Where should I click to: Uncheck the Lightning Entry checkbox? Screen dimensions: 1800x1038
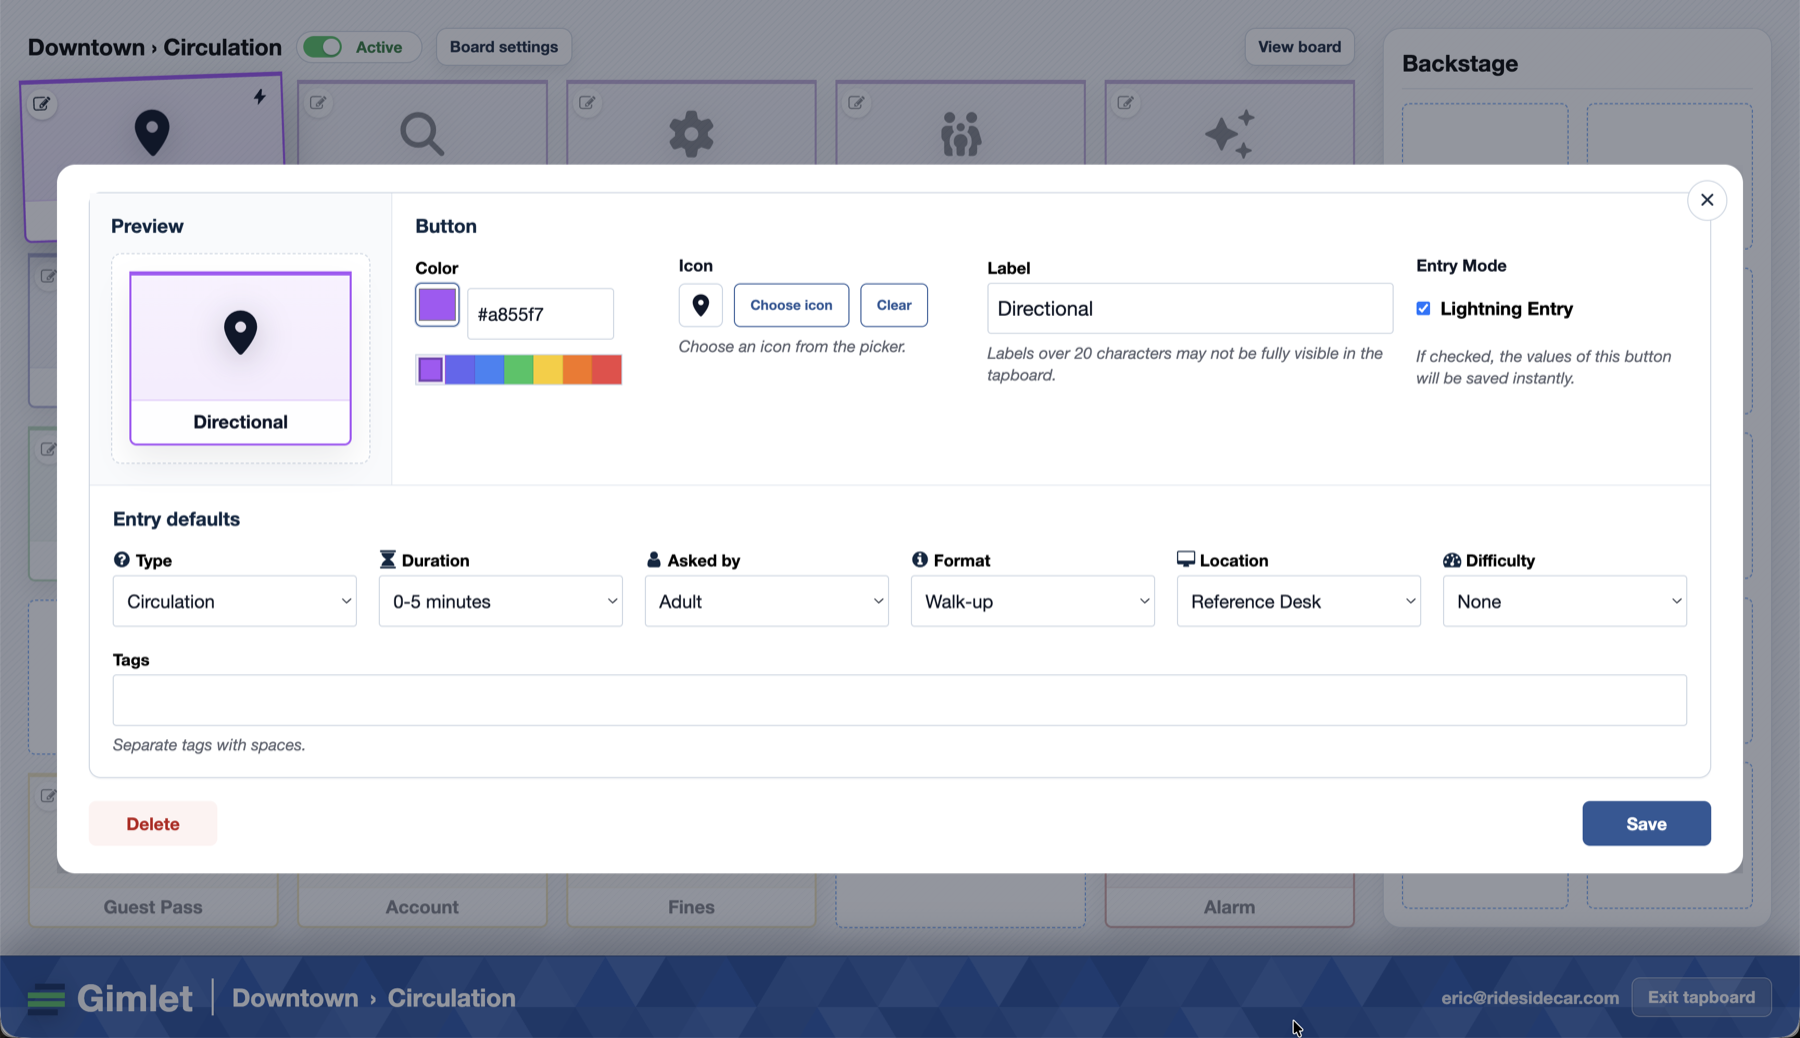1423,308
